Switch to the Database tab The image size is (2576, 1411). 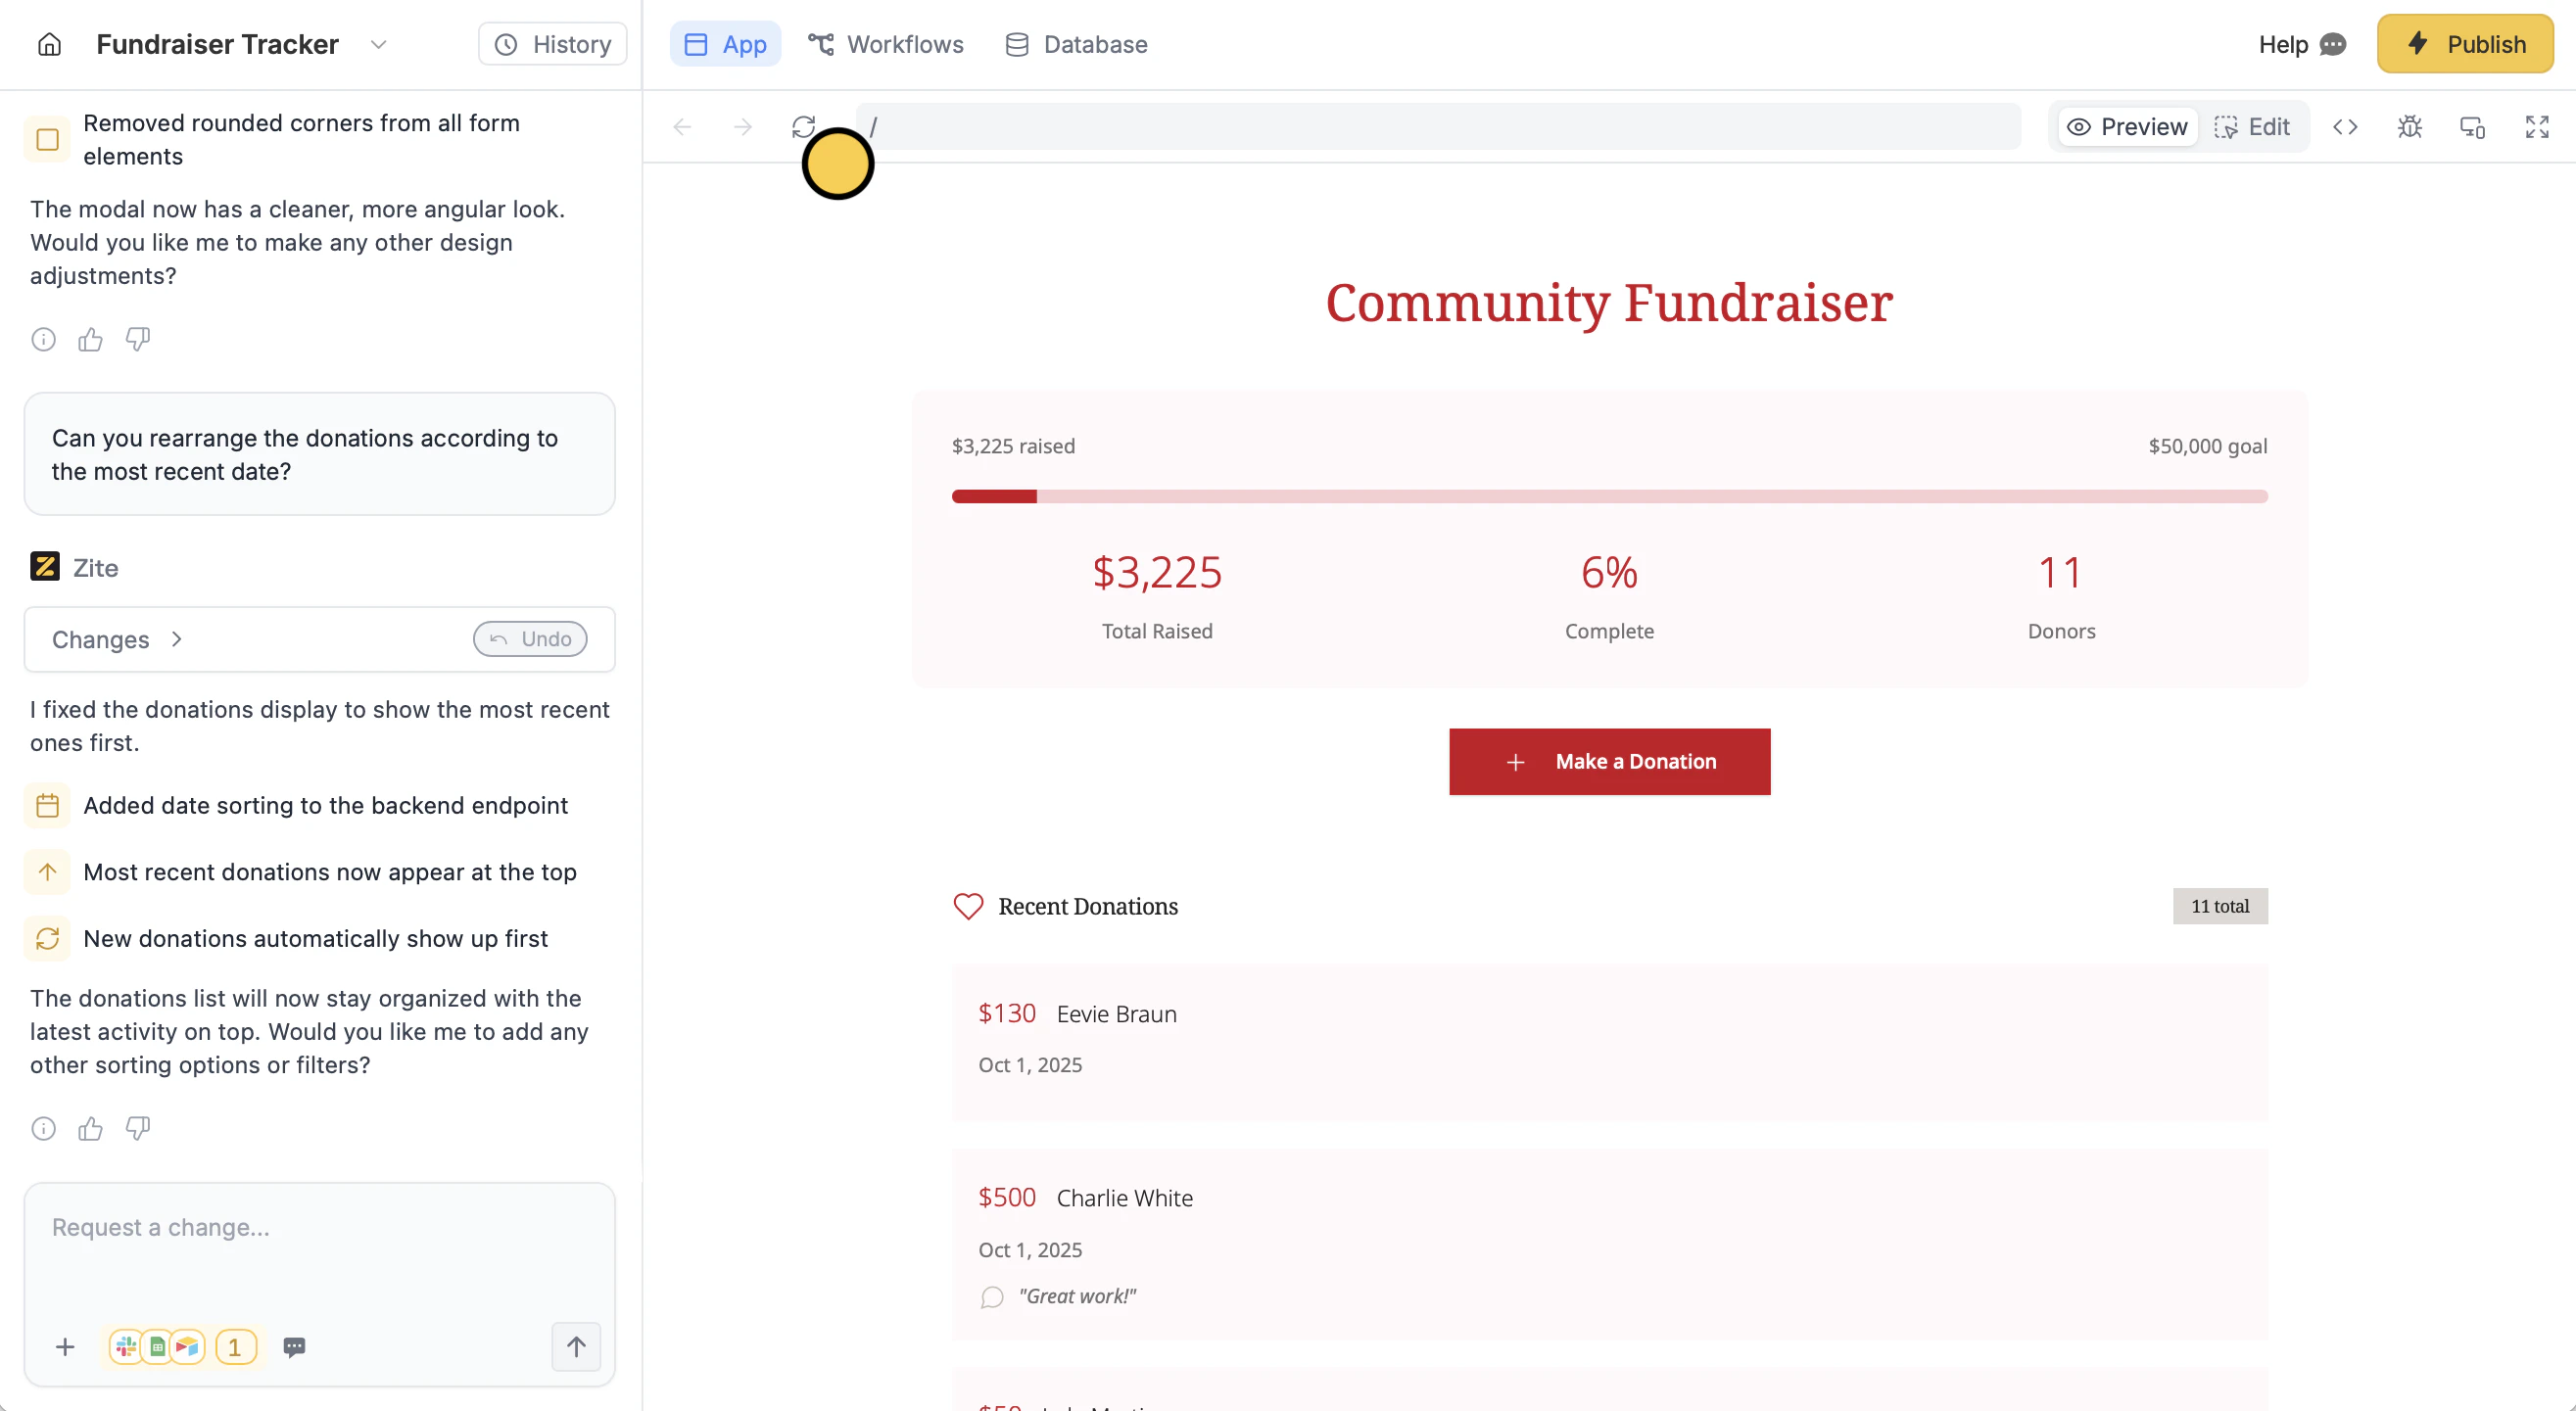point(1075,44)
